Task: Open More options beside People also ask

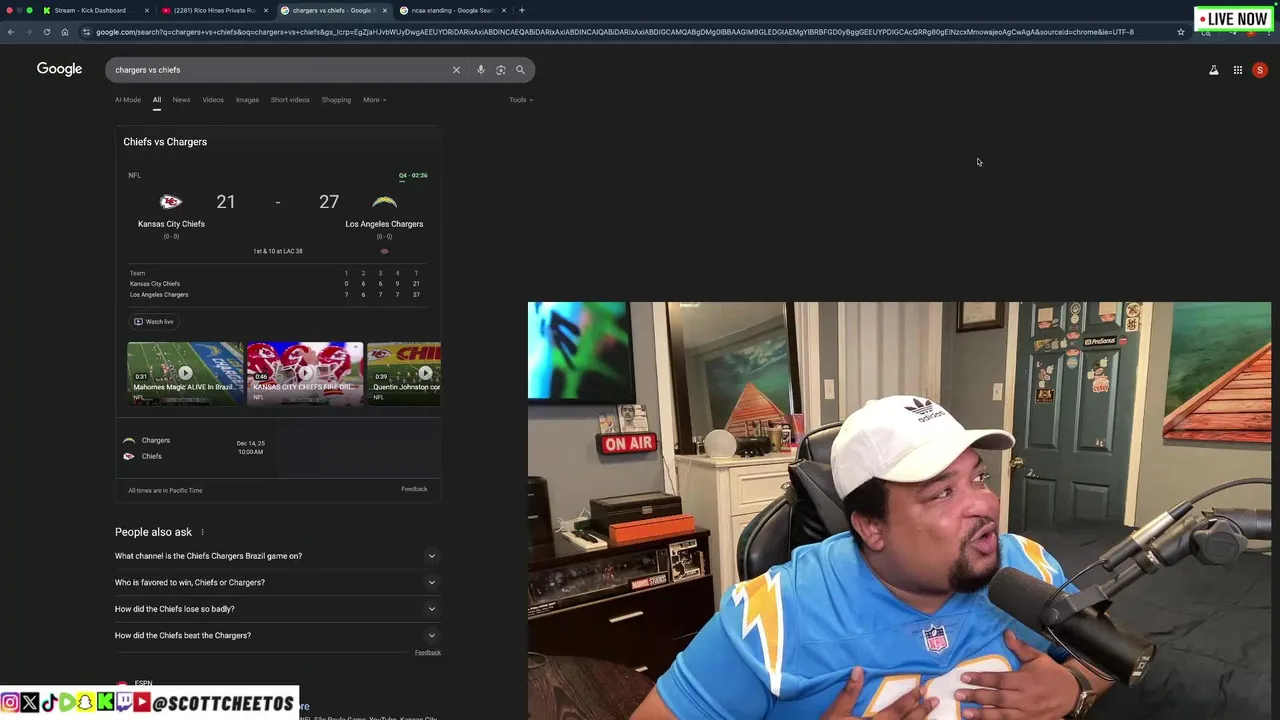Action: pos(202,532)
